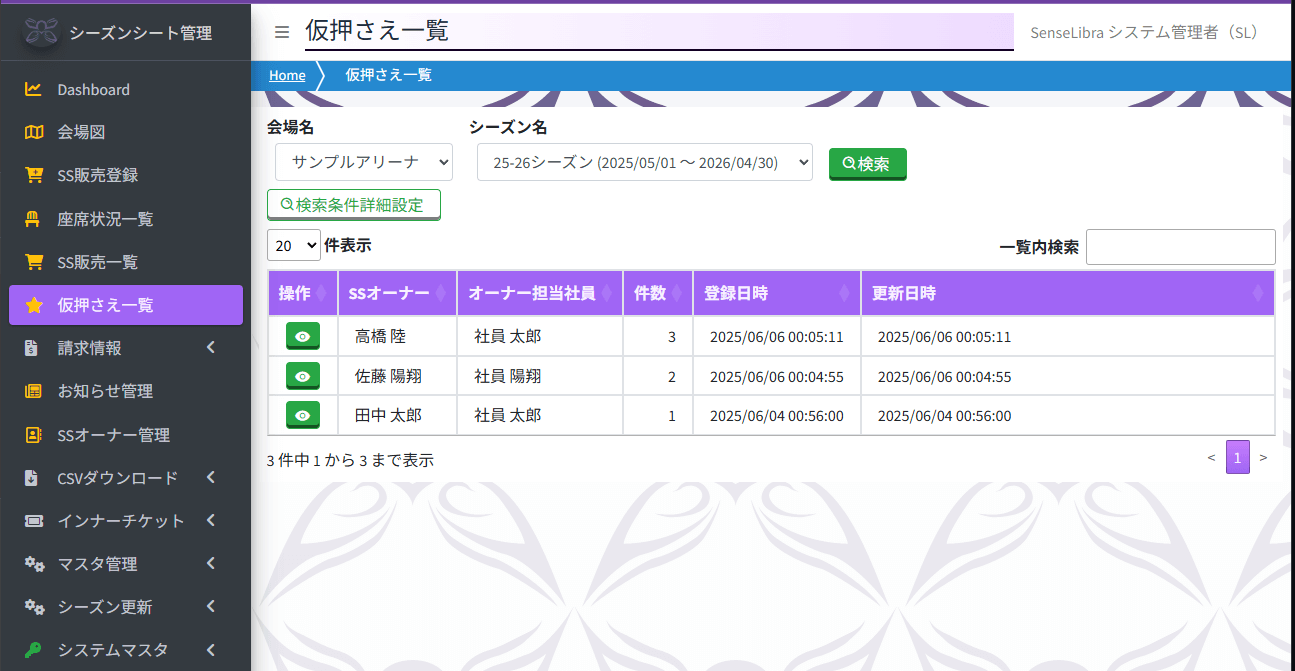Open the 会場名 venue dropdown

(x=363, y=161)
